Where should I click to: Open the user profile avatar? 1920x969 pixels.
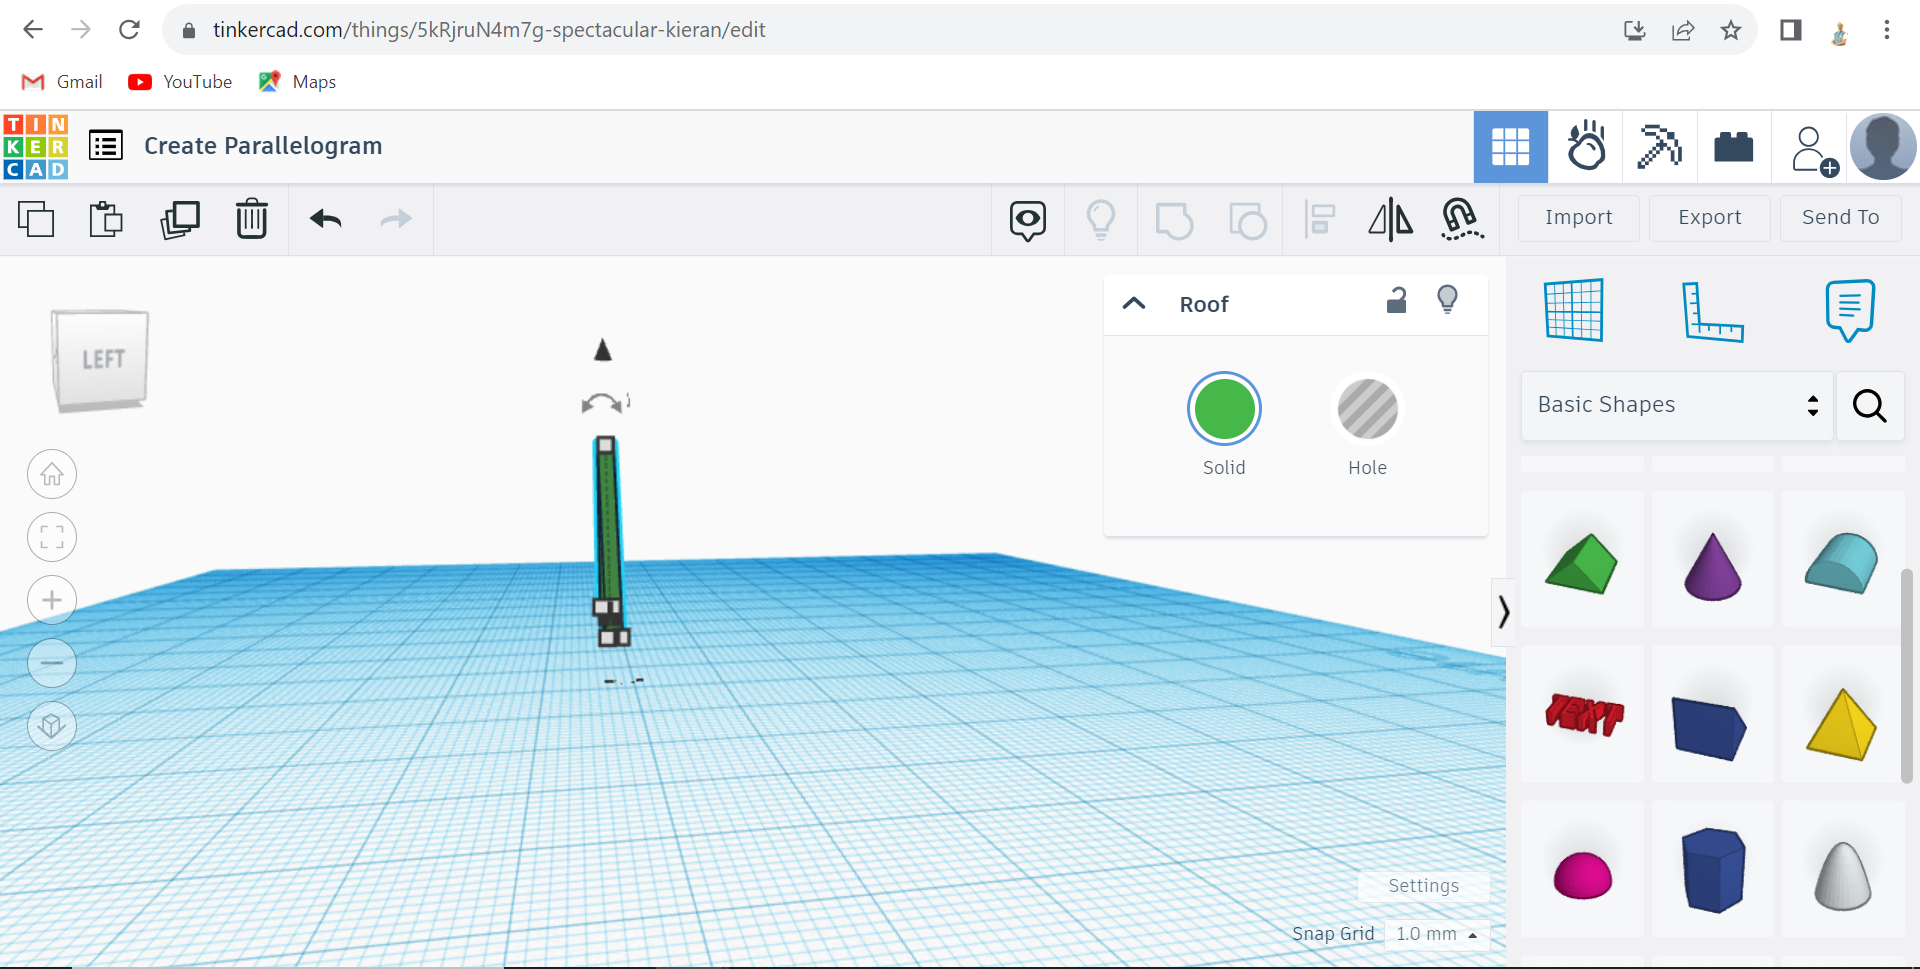[x=1883, y=147]
